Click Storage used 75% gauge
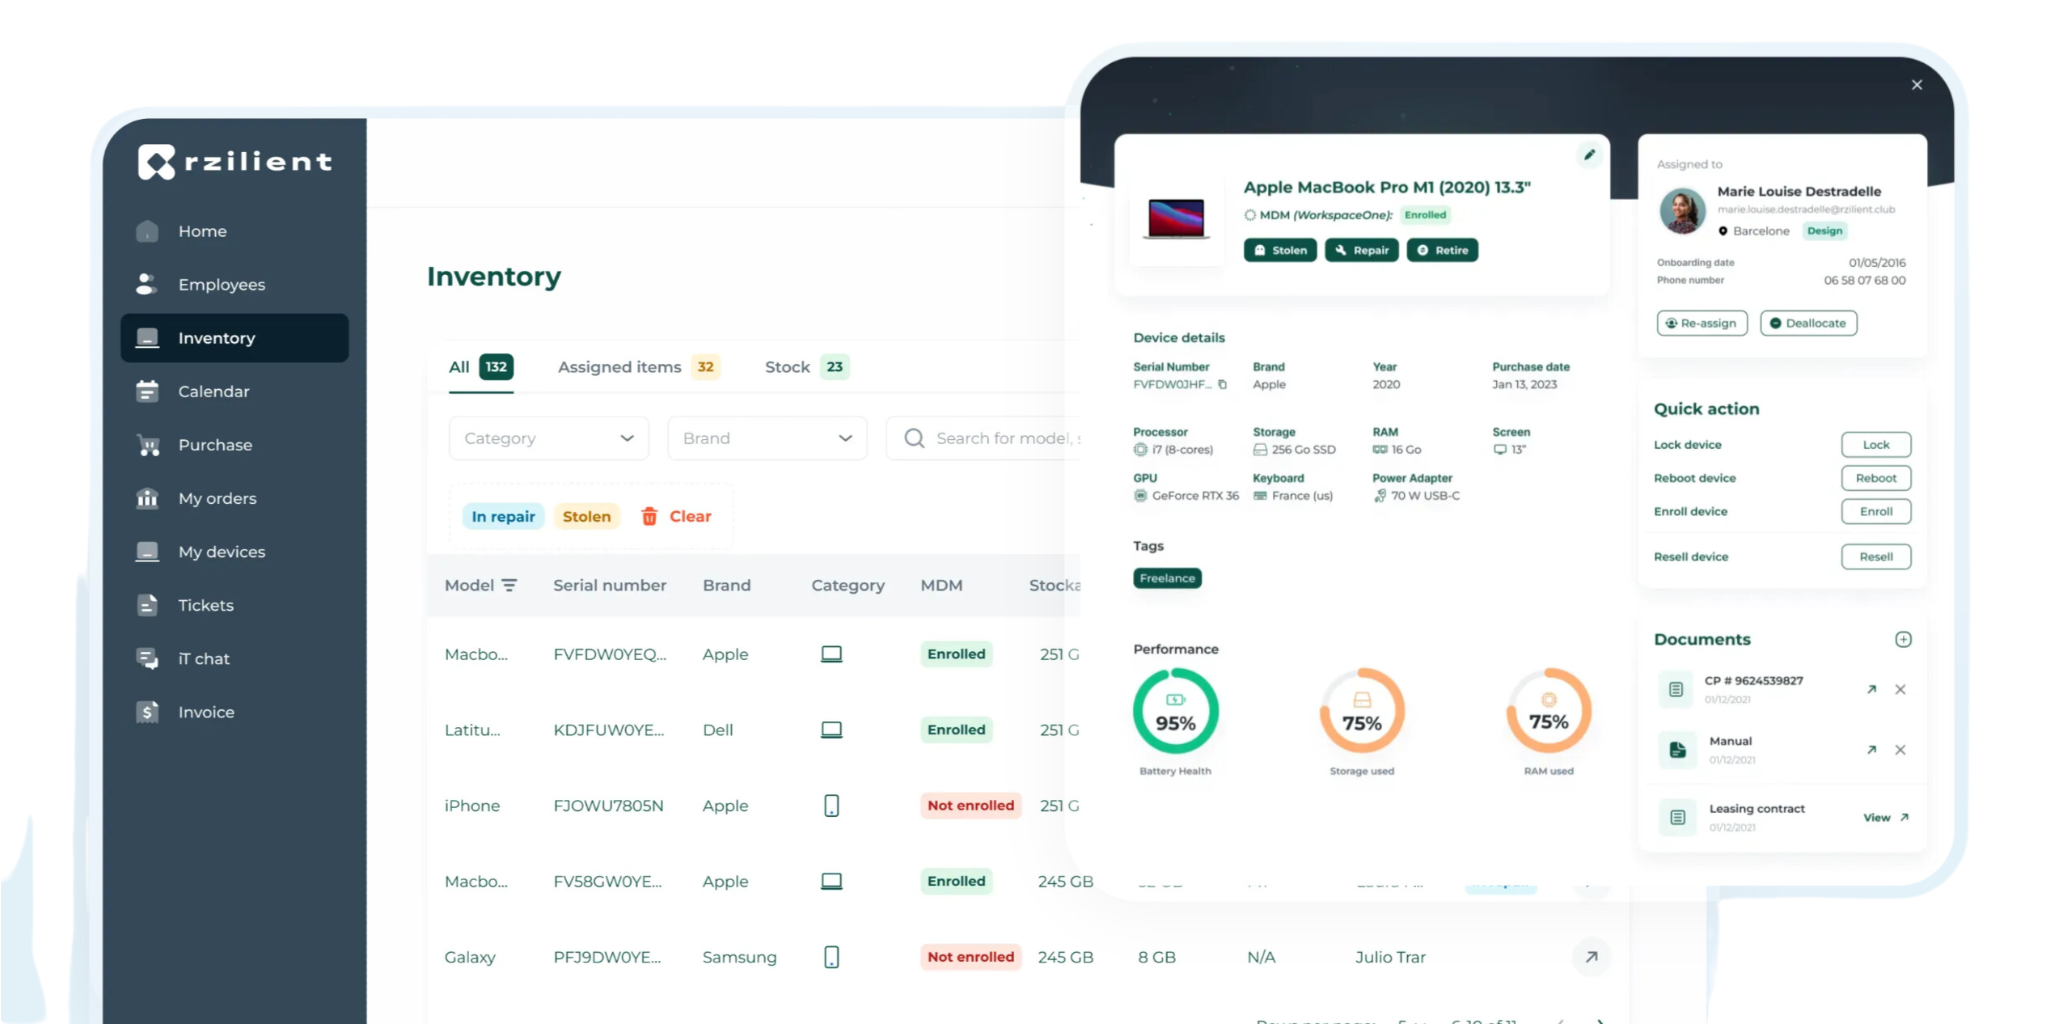This screenshot has width=2048, height=1024. click(x=1362, y=711)
